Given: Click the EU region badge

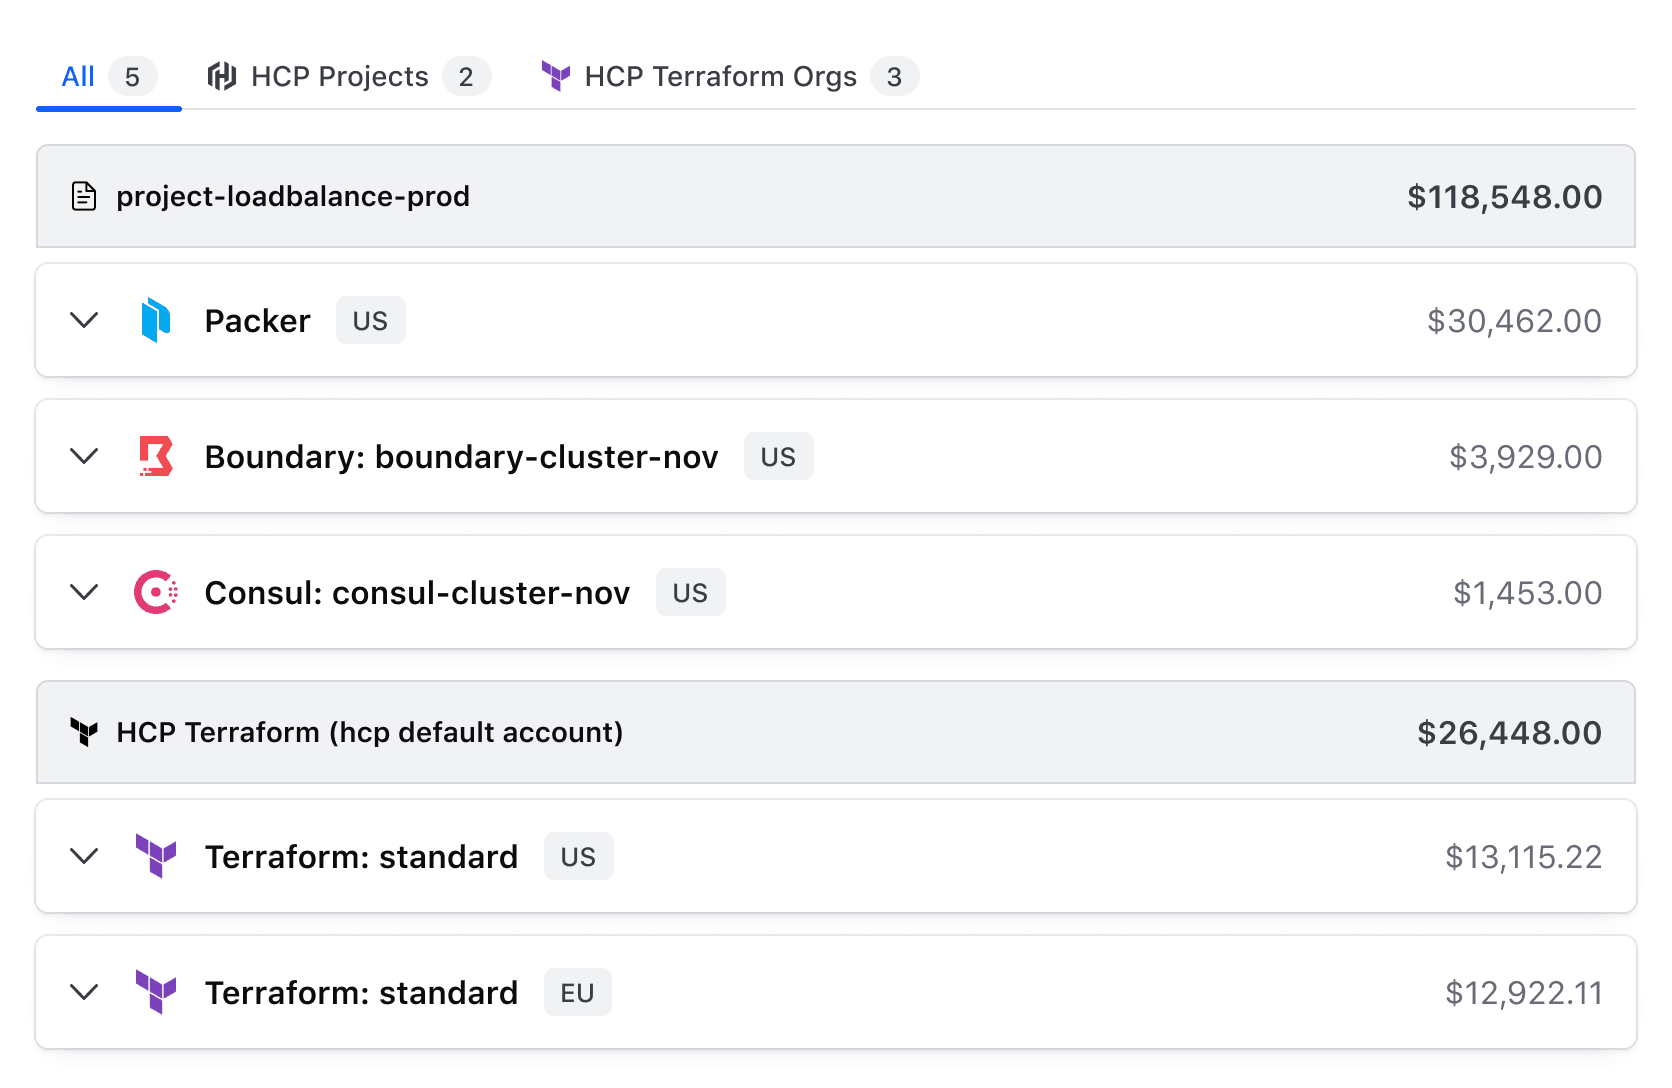Looking at the screenshot, I should click(x=577, y=993).
